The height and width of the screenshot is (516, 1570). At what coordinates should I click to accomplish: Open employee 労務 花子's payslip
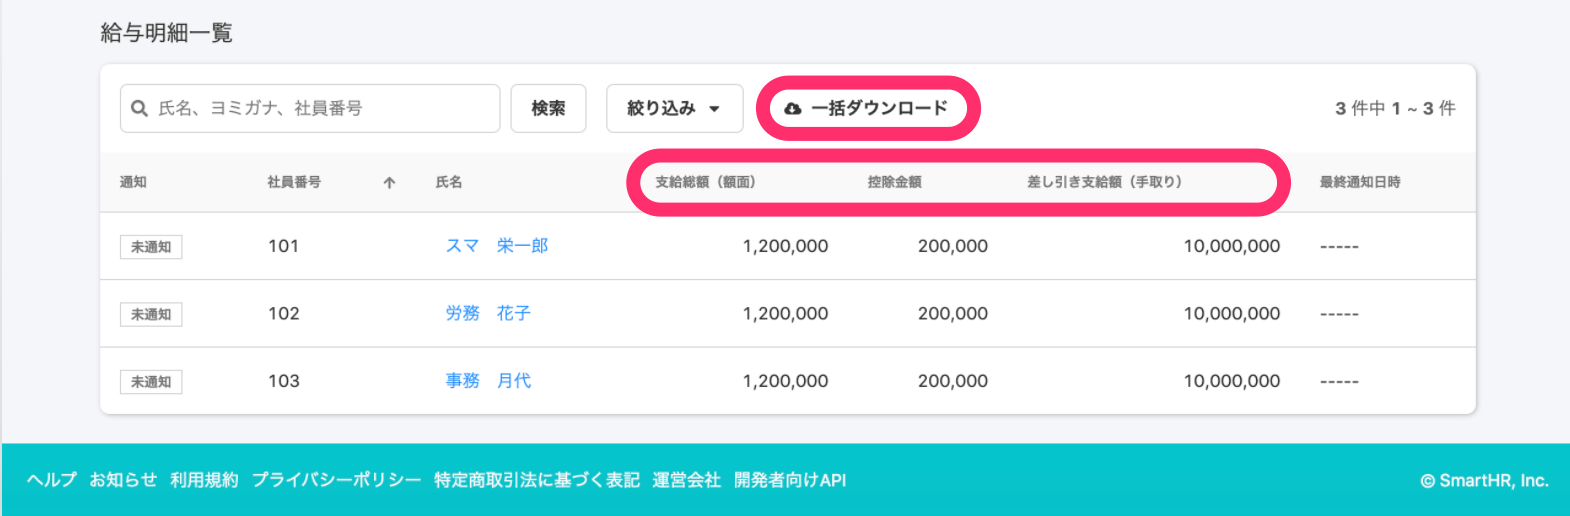[488, 313]
